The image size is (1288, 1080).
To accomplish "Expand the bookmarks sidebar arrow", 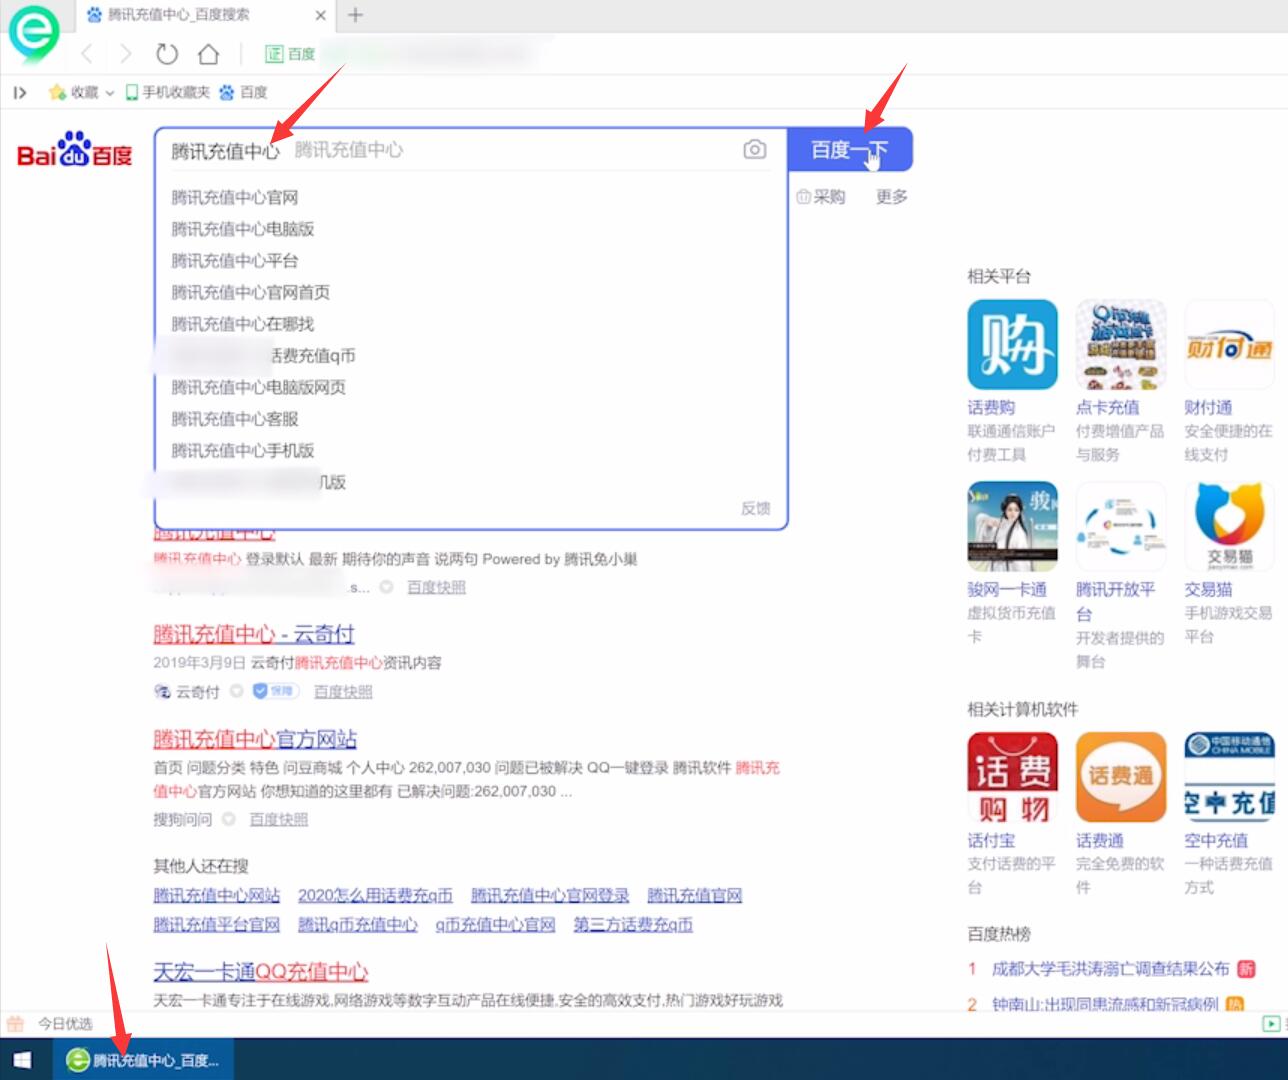I will pyautogui.click(x=19, y=93).
